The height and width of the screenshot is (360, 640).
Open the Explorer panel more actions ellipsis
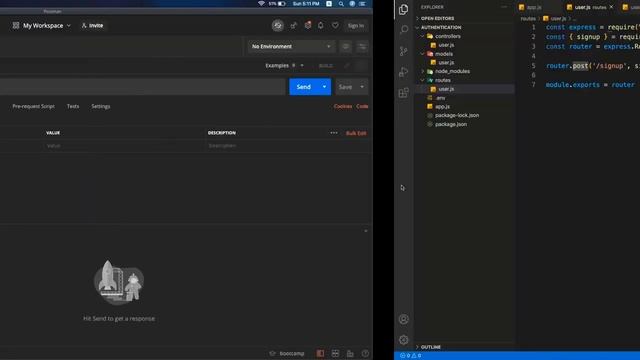[504, 7]
